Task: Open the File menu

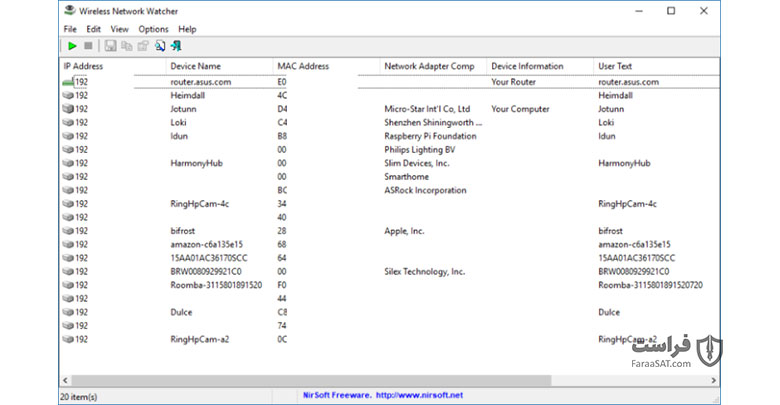Action: click(x=70, y=29)
